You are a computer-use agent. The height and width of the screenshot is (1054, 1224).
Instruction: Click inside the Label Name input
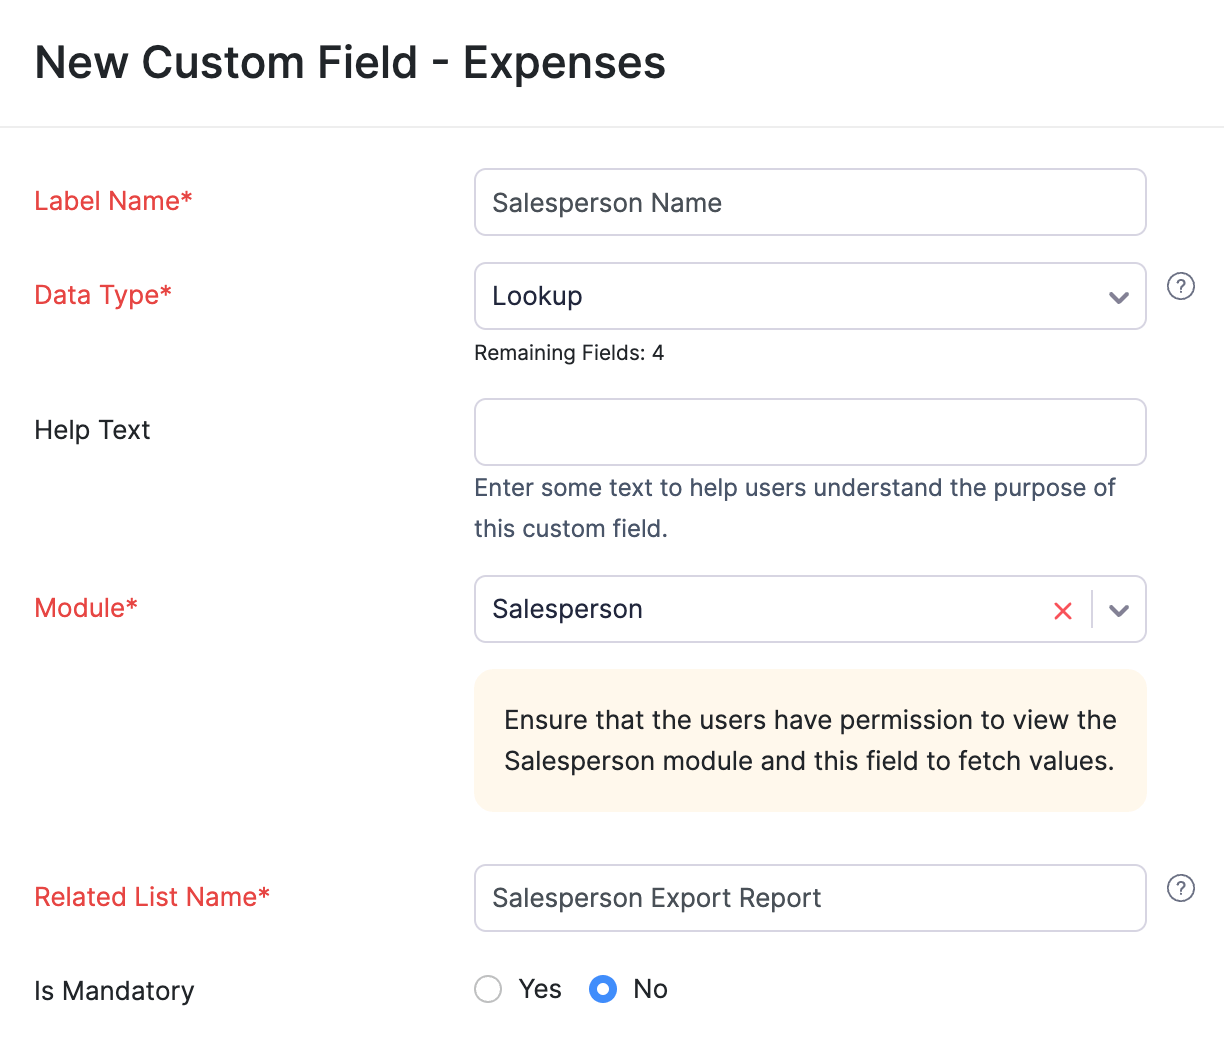pos(810,202)
